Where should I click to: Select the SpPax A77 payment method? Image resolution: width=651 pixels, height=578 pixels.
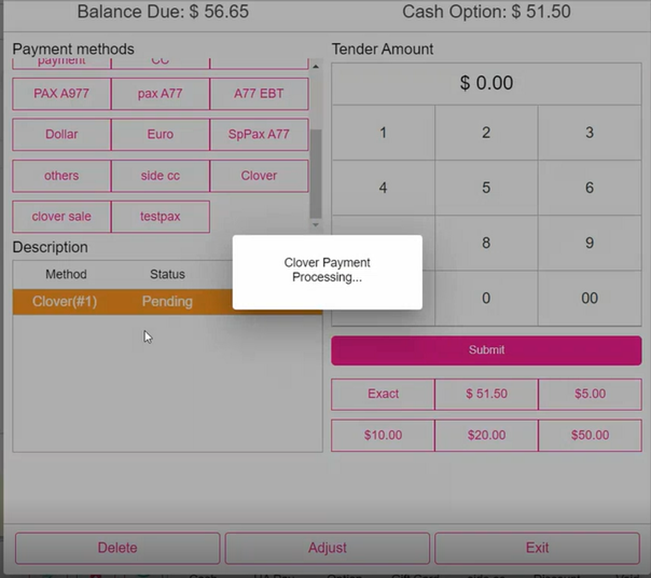[259, 134]
